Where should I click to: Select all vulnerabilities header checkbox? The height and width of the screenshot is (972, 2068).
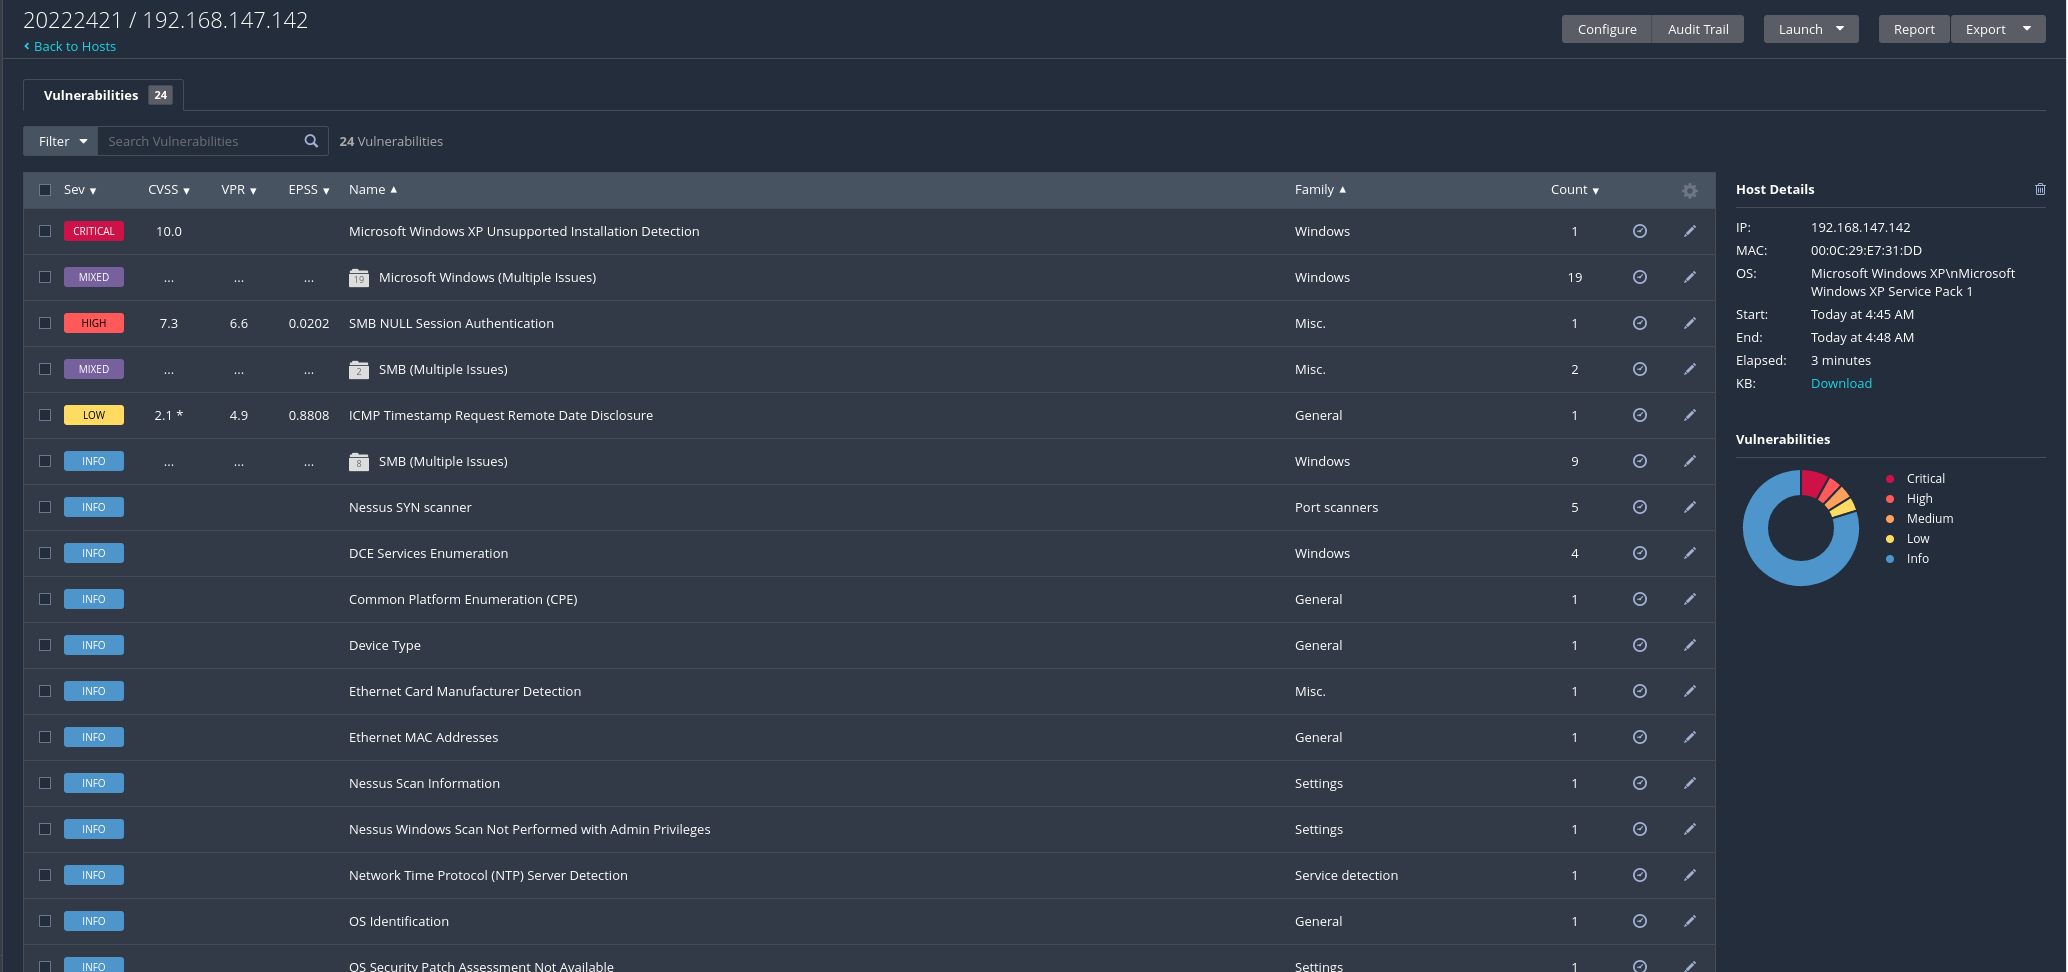tap(45, 190)
